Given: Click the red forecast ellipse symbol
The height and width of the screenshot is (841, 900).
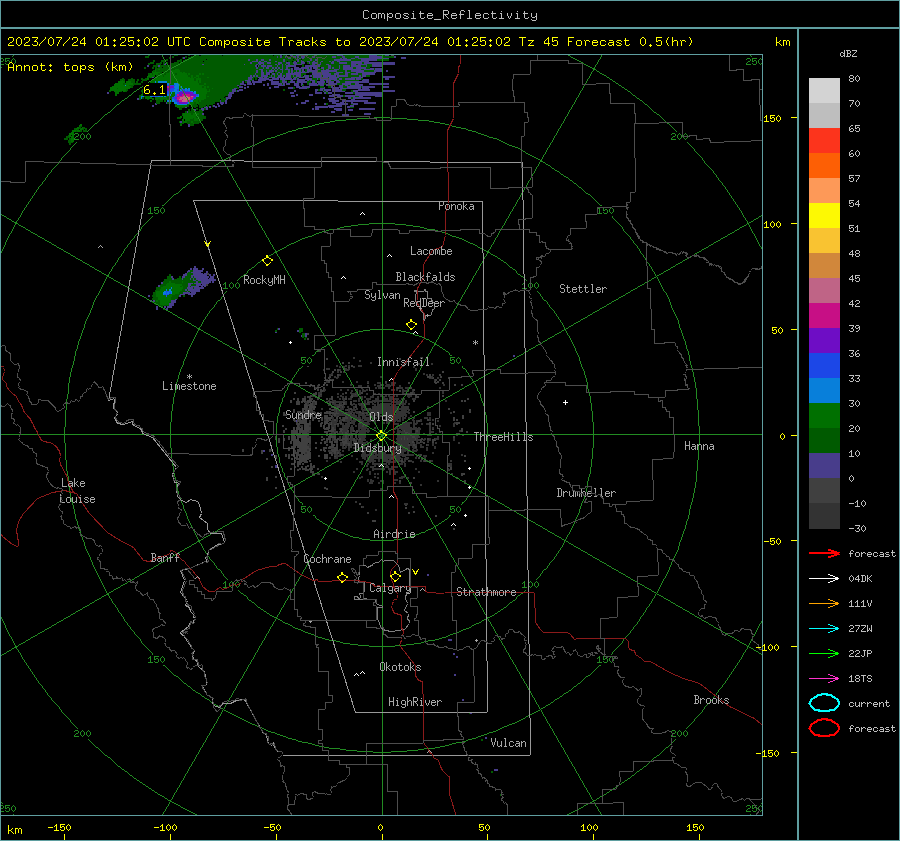Looking at the screenshot, I should (824, 728).
